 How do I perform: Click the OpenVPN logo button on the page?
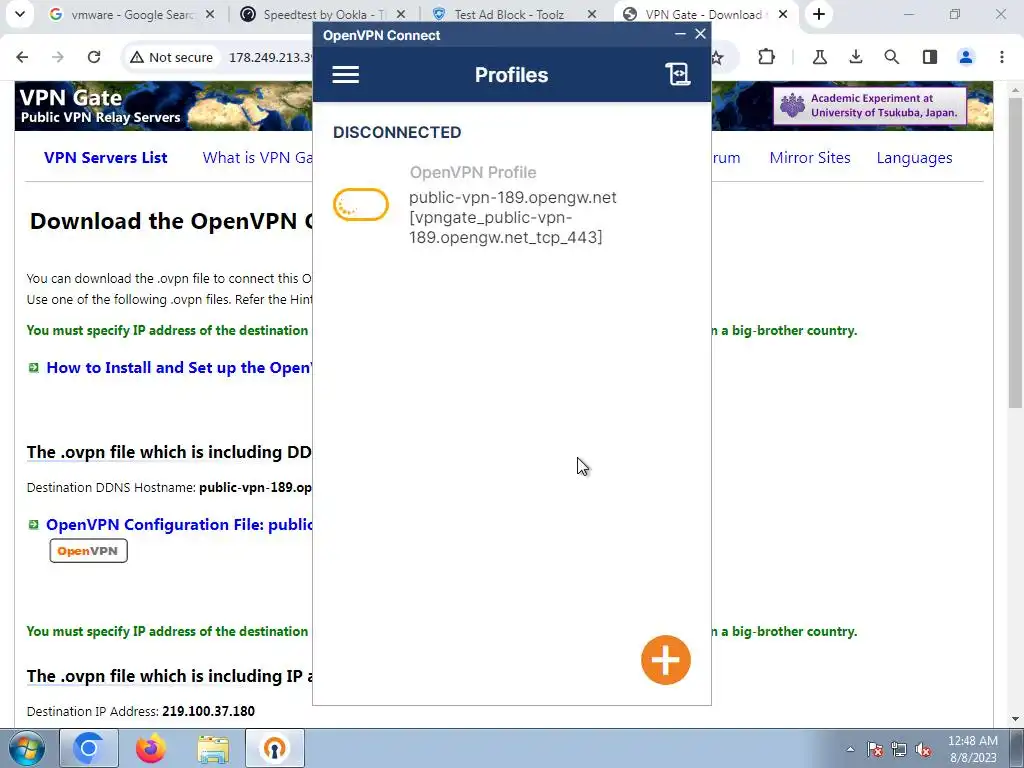click(89, 551)
